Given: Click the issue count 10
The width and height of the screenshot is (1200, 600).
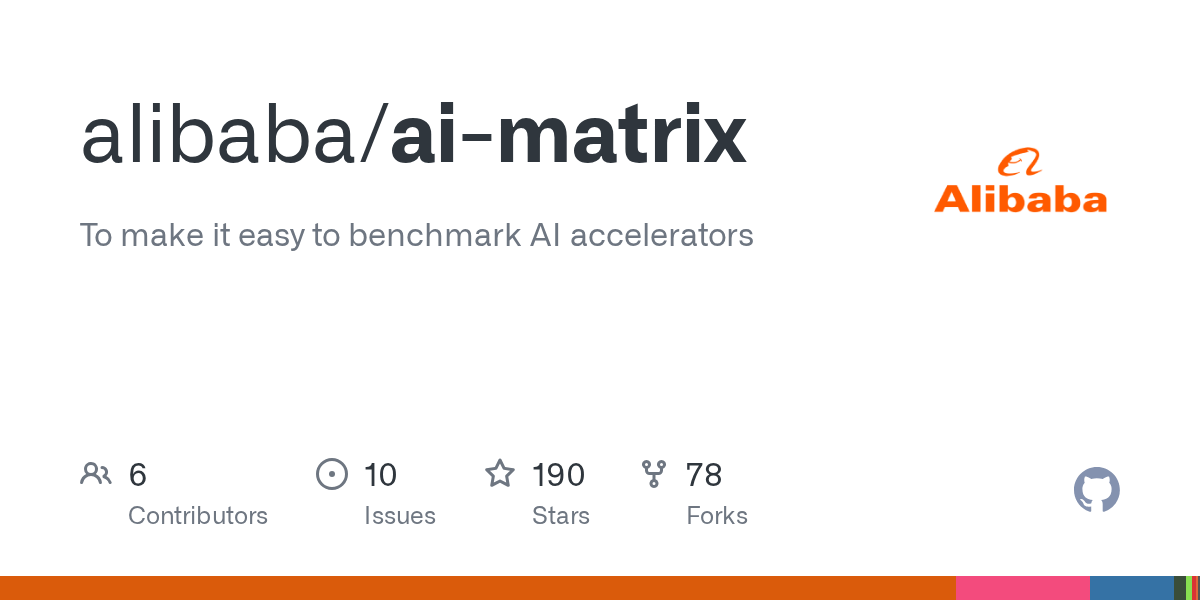Looking at the screenshot, I should pos(380,475).
